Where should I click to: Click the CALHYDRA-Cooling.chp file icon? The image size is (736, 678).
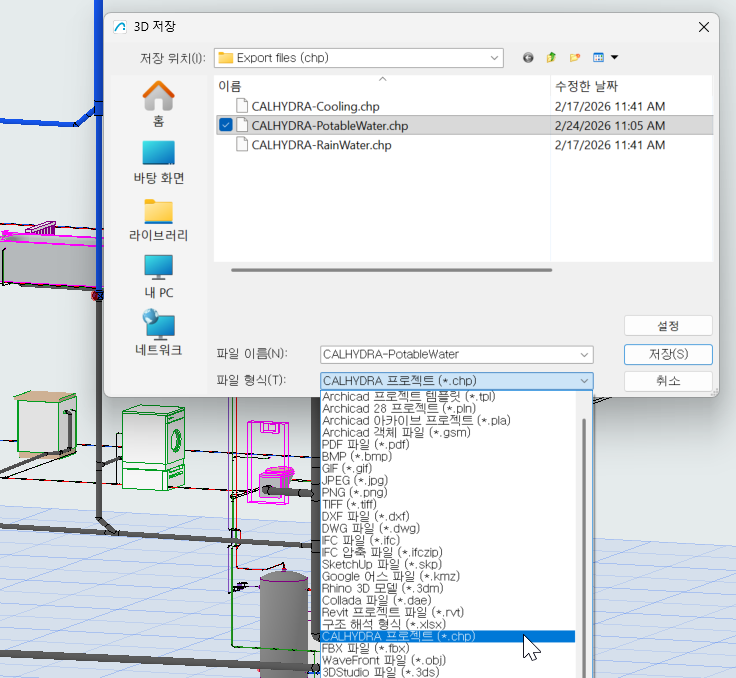point(242,106)
